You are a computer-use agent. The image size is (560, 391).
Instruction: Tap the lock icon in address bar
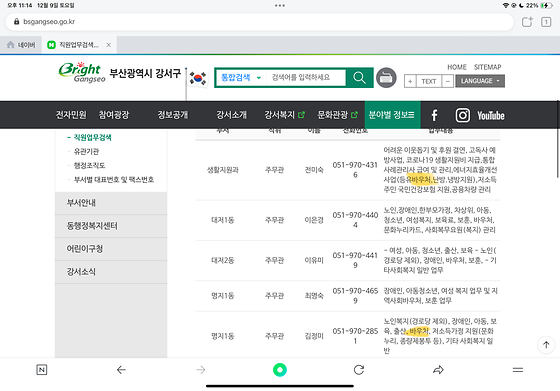tap(16, 22)
